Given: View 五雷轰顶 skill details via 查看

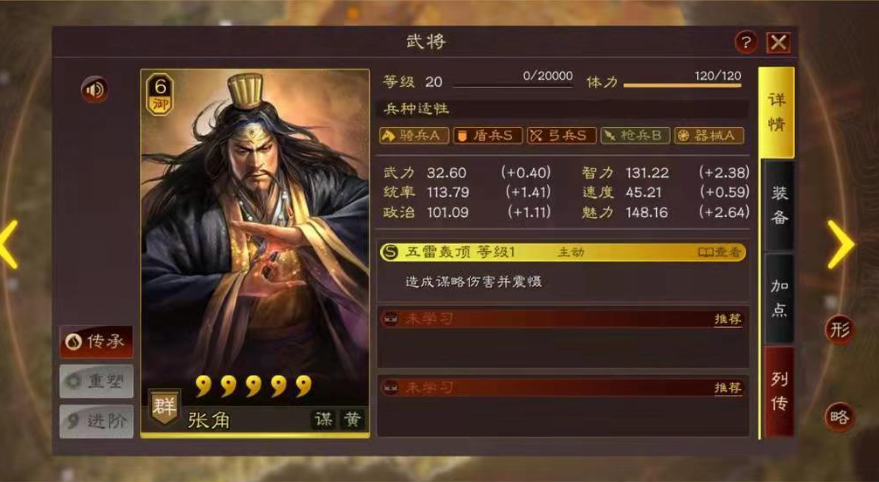Looking at the screenshot, I should pyautogui.click(x=719, y=252).
